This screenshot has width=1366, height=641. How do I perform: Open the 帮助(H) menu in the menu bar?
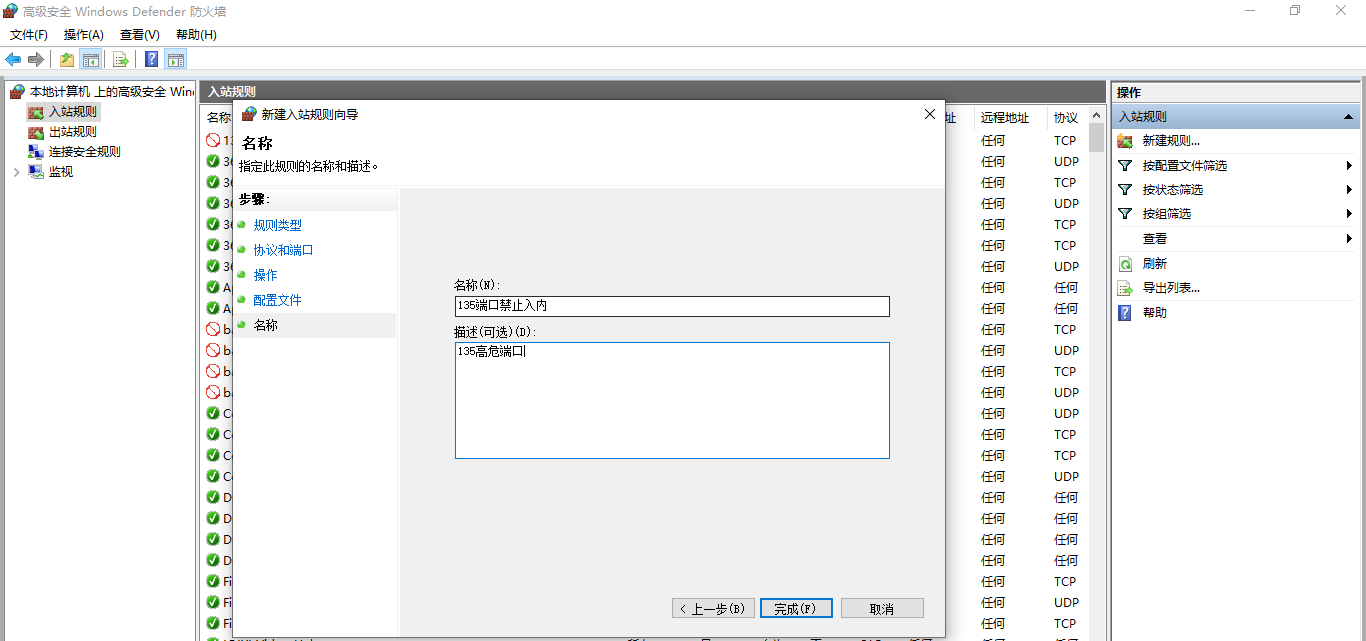pos(196,34)
